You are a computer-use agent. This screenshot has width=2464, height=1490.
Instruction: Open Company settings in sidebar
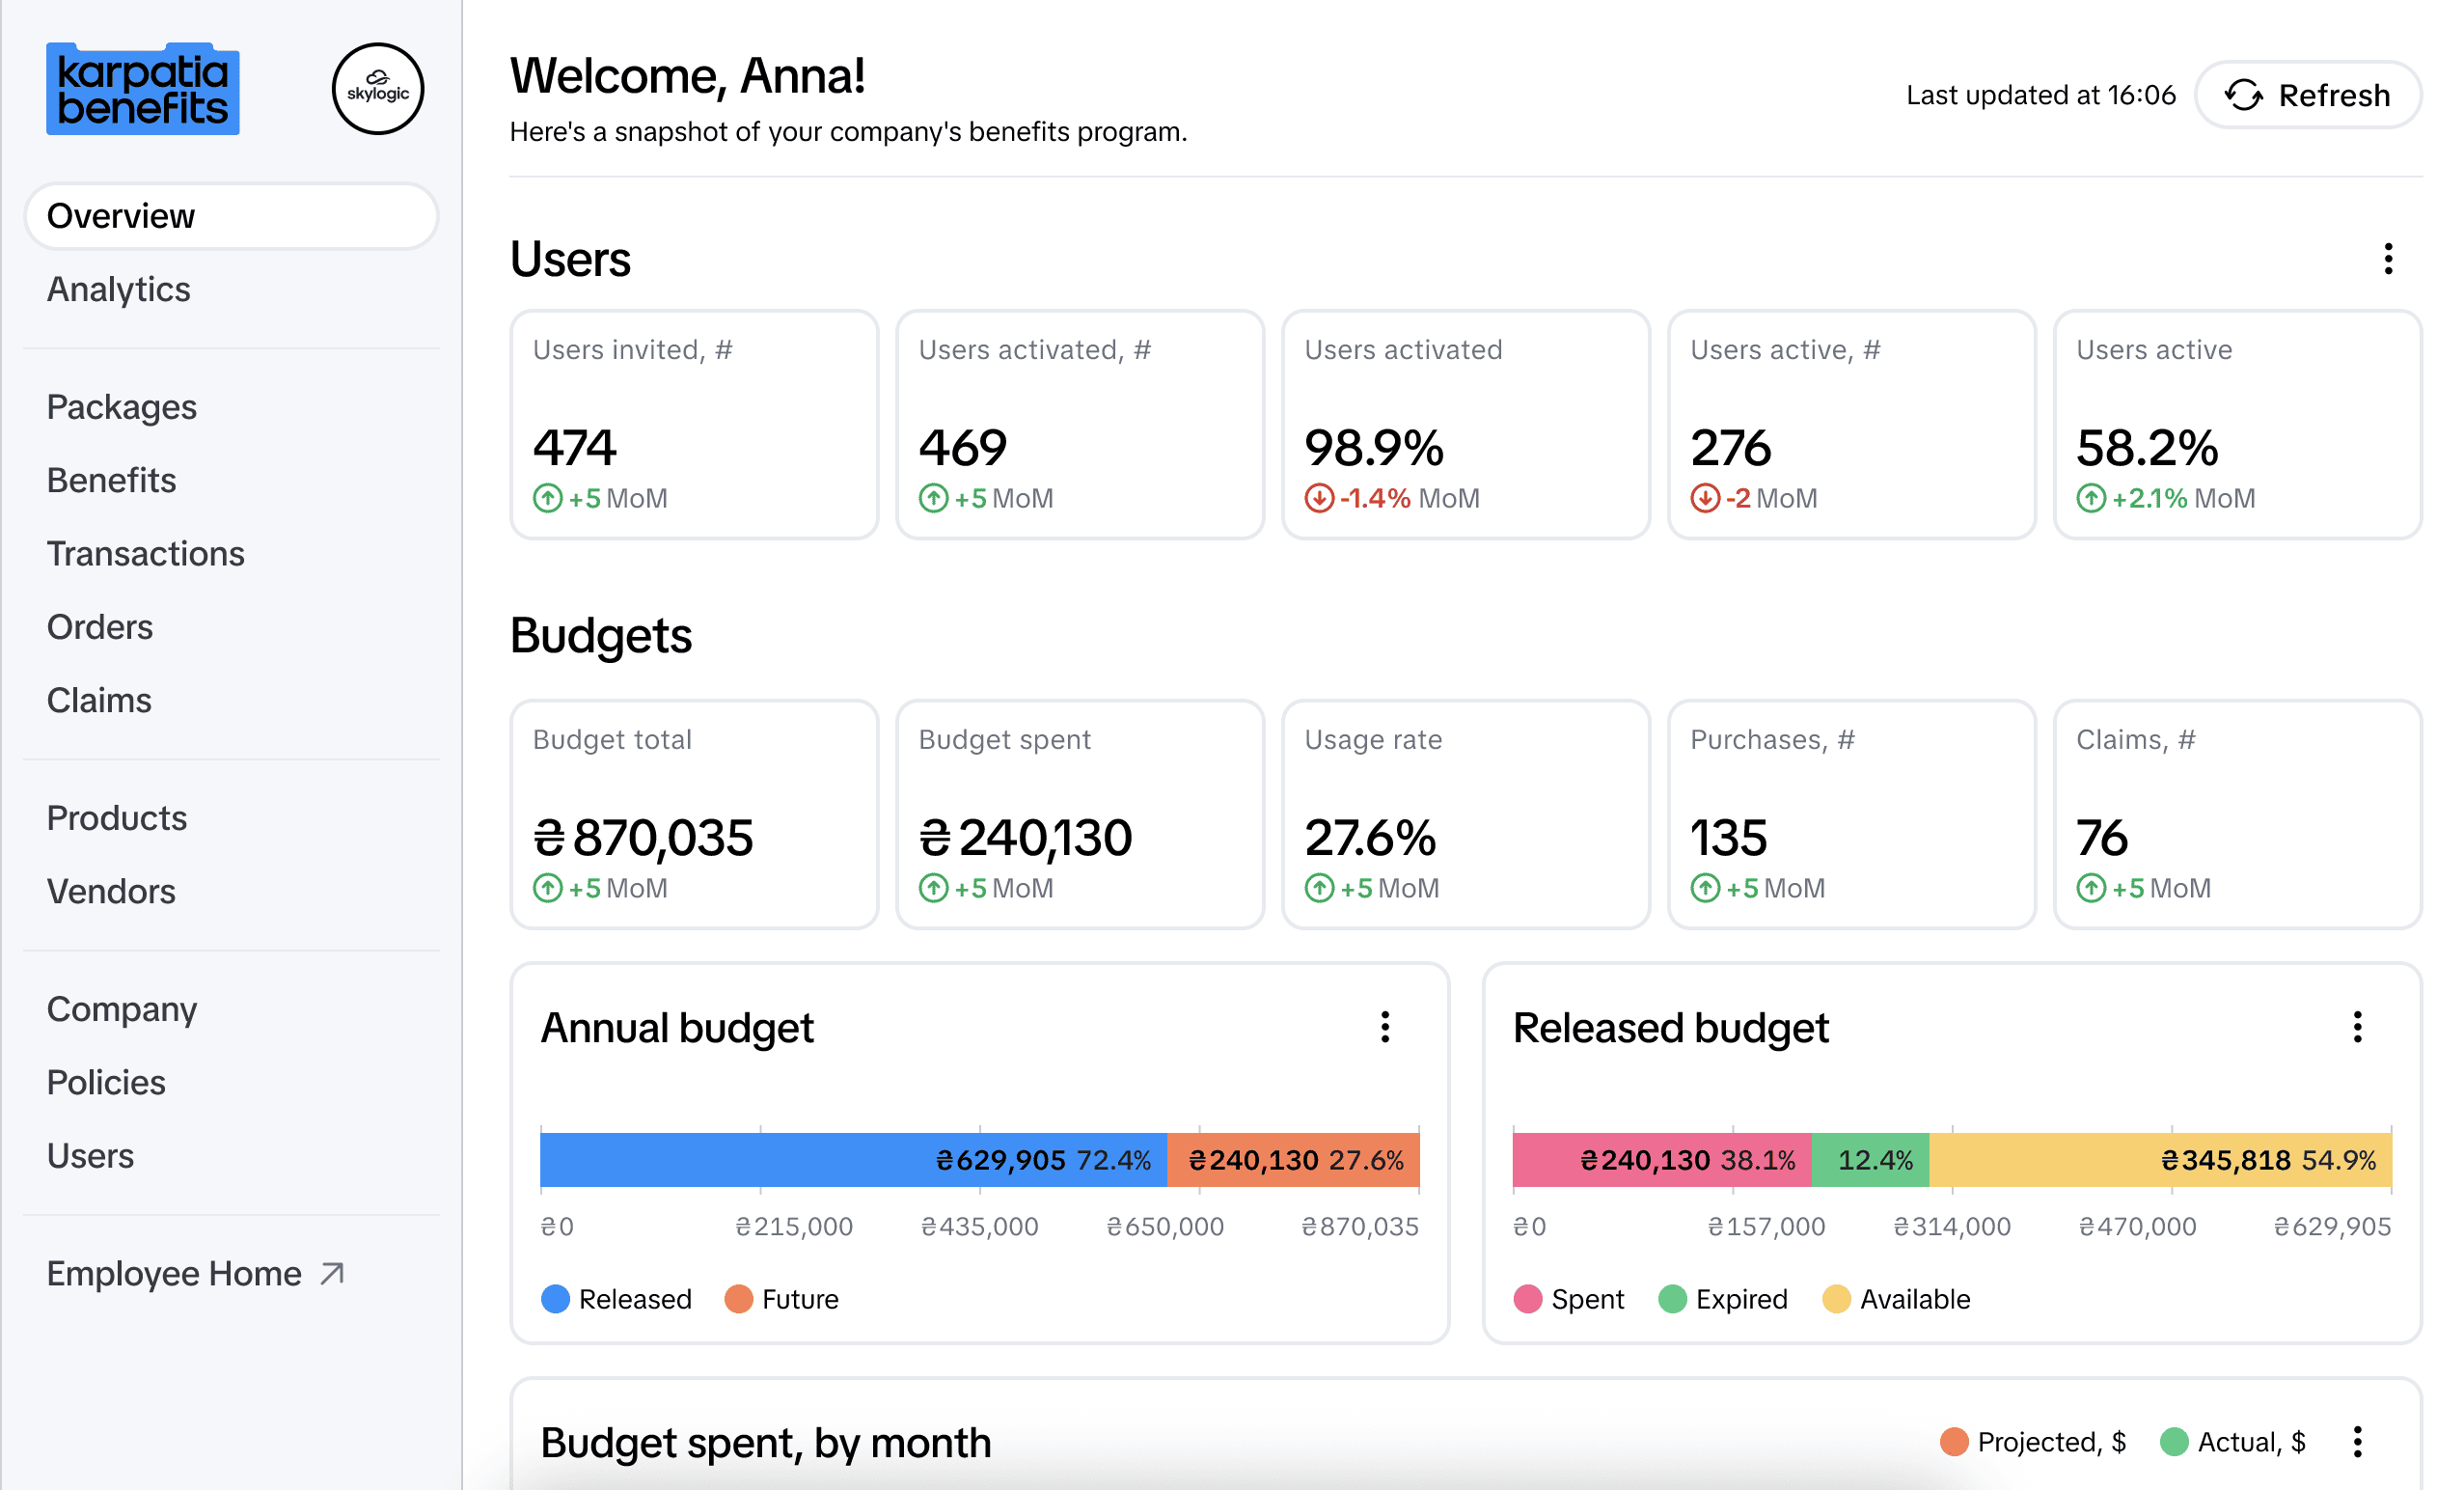point(122,1009)
